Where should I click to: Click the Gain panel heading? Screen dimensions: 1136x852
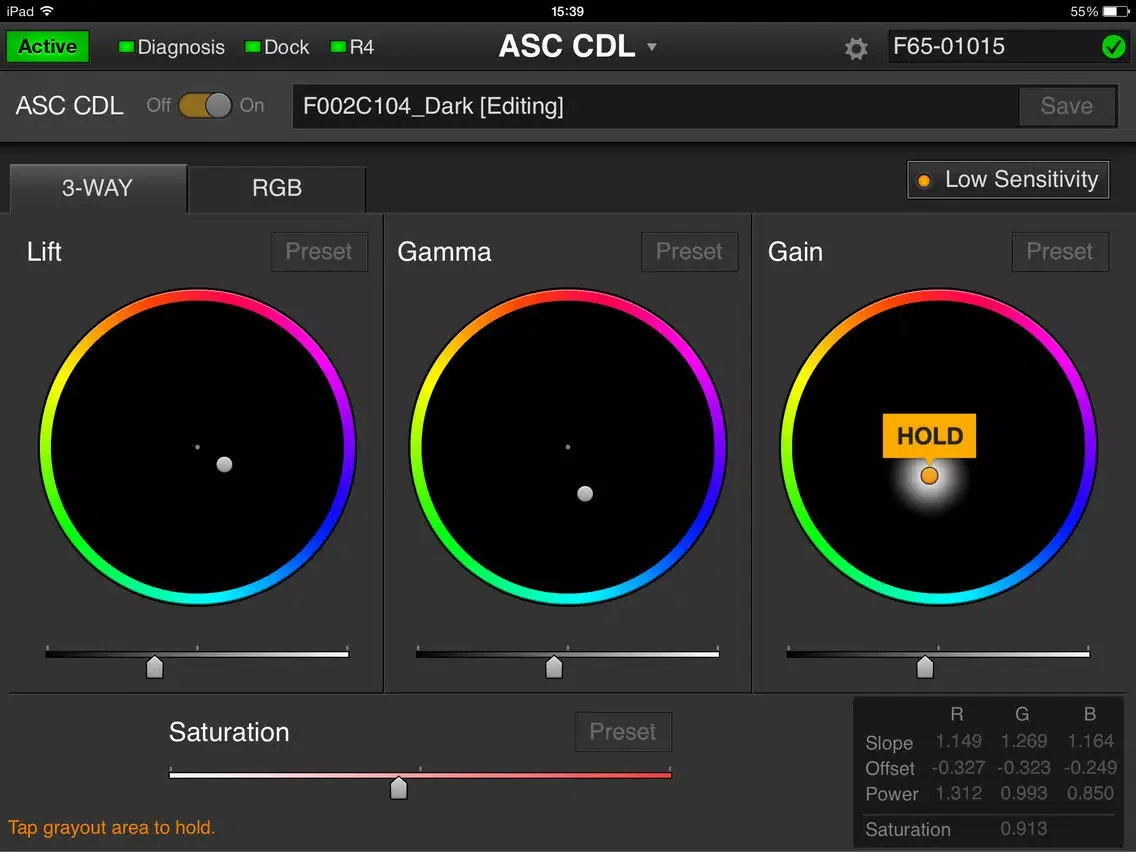pyautogui.click(x=795, y=251)
